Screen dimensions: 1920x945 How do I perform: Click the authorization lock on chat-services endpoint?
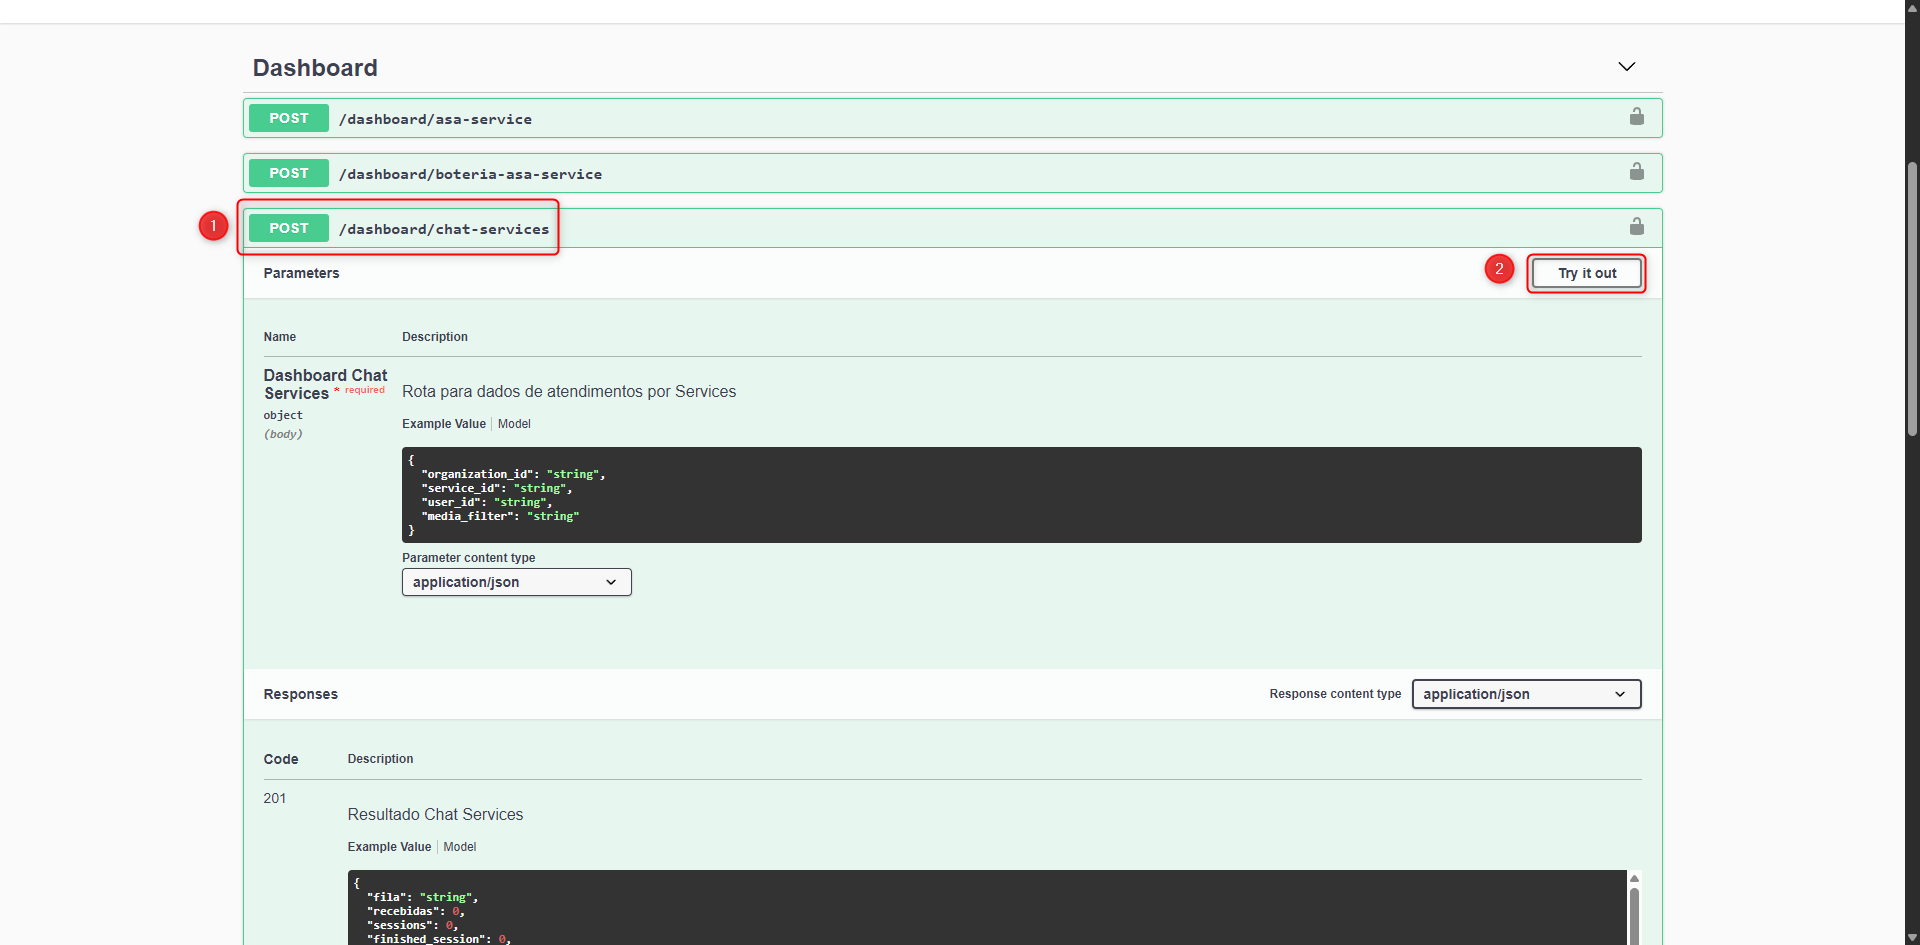point(1636,227)
